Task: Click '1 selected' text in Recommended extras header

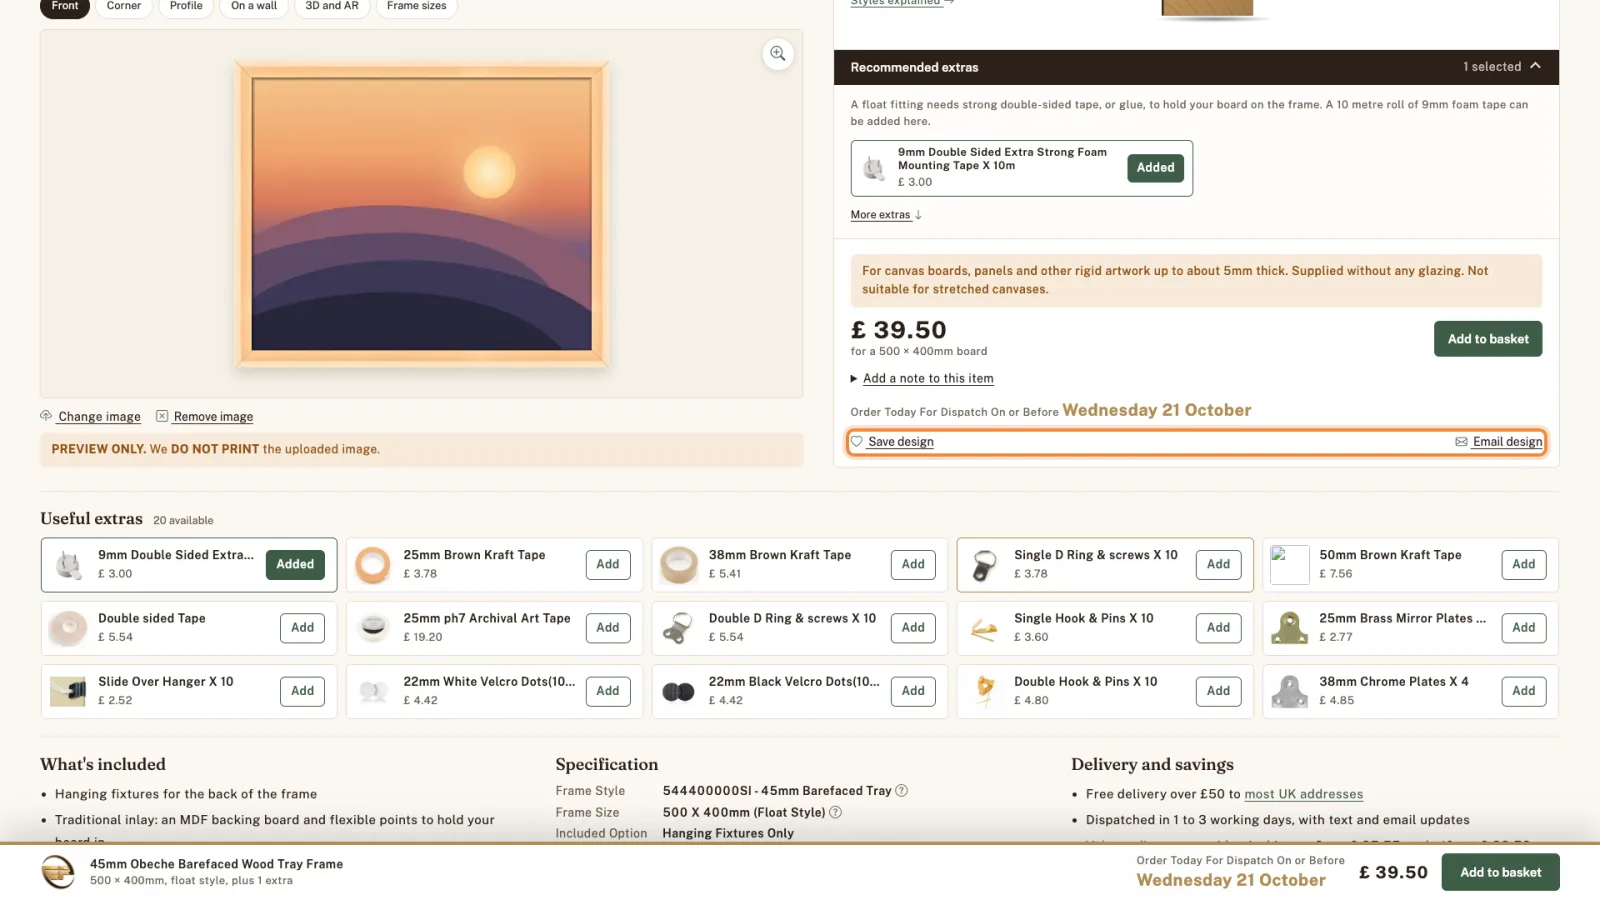Action: [x=1492, y=67]
